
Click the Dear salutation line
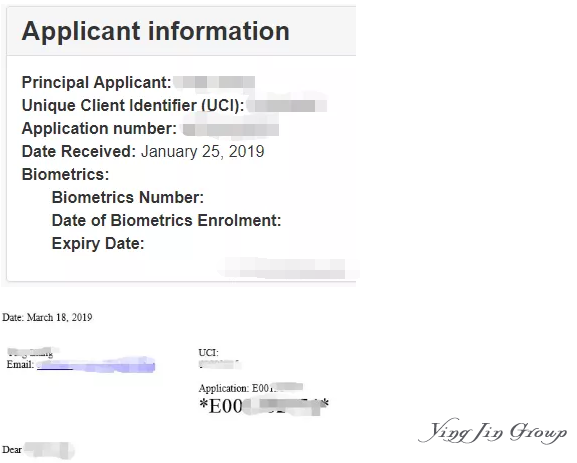click(x=38, y=450)
